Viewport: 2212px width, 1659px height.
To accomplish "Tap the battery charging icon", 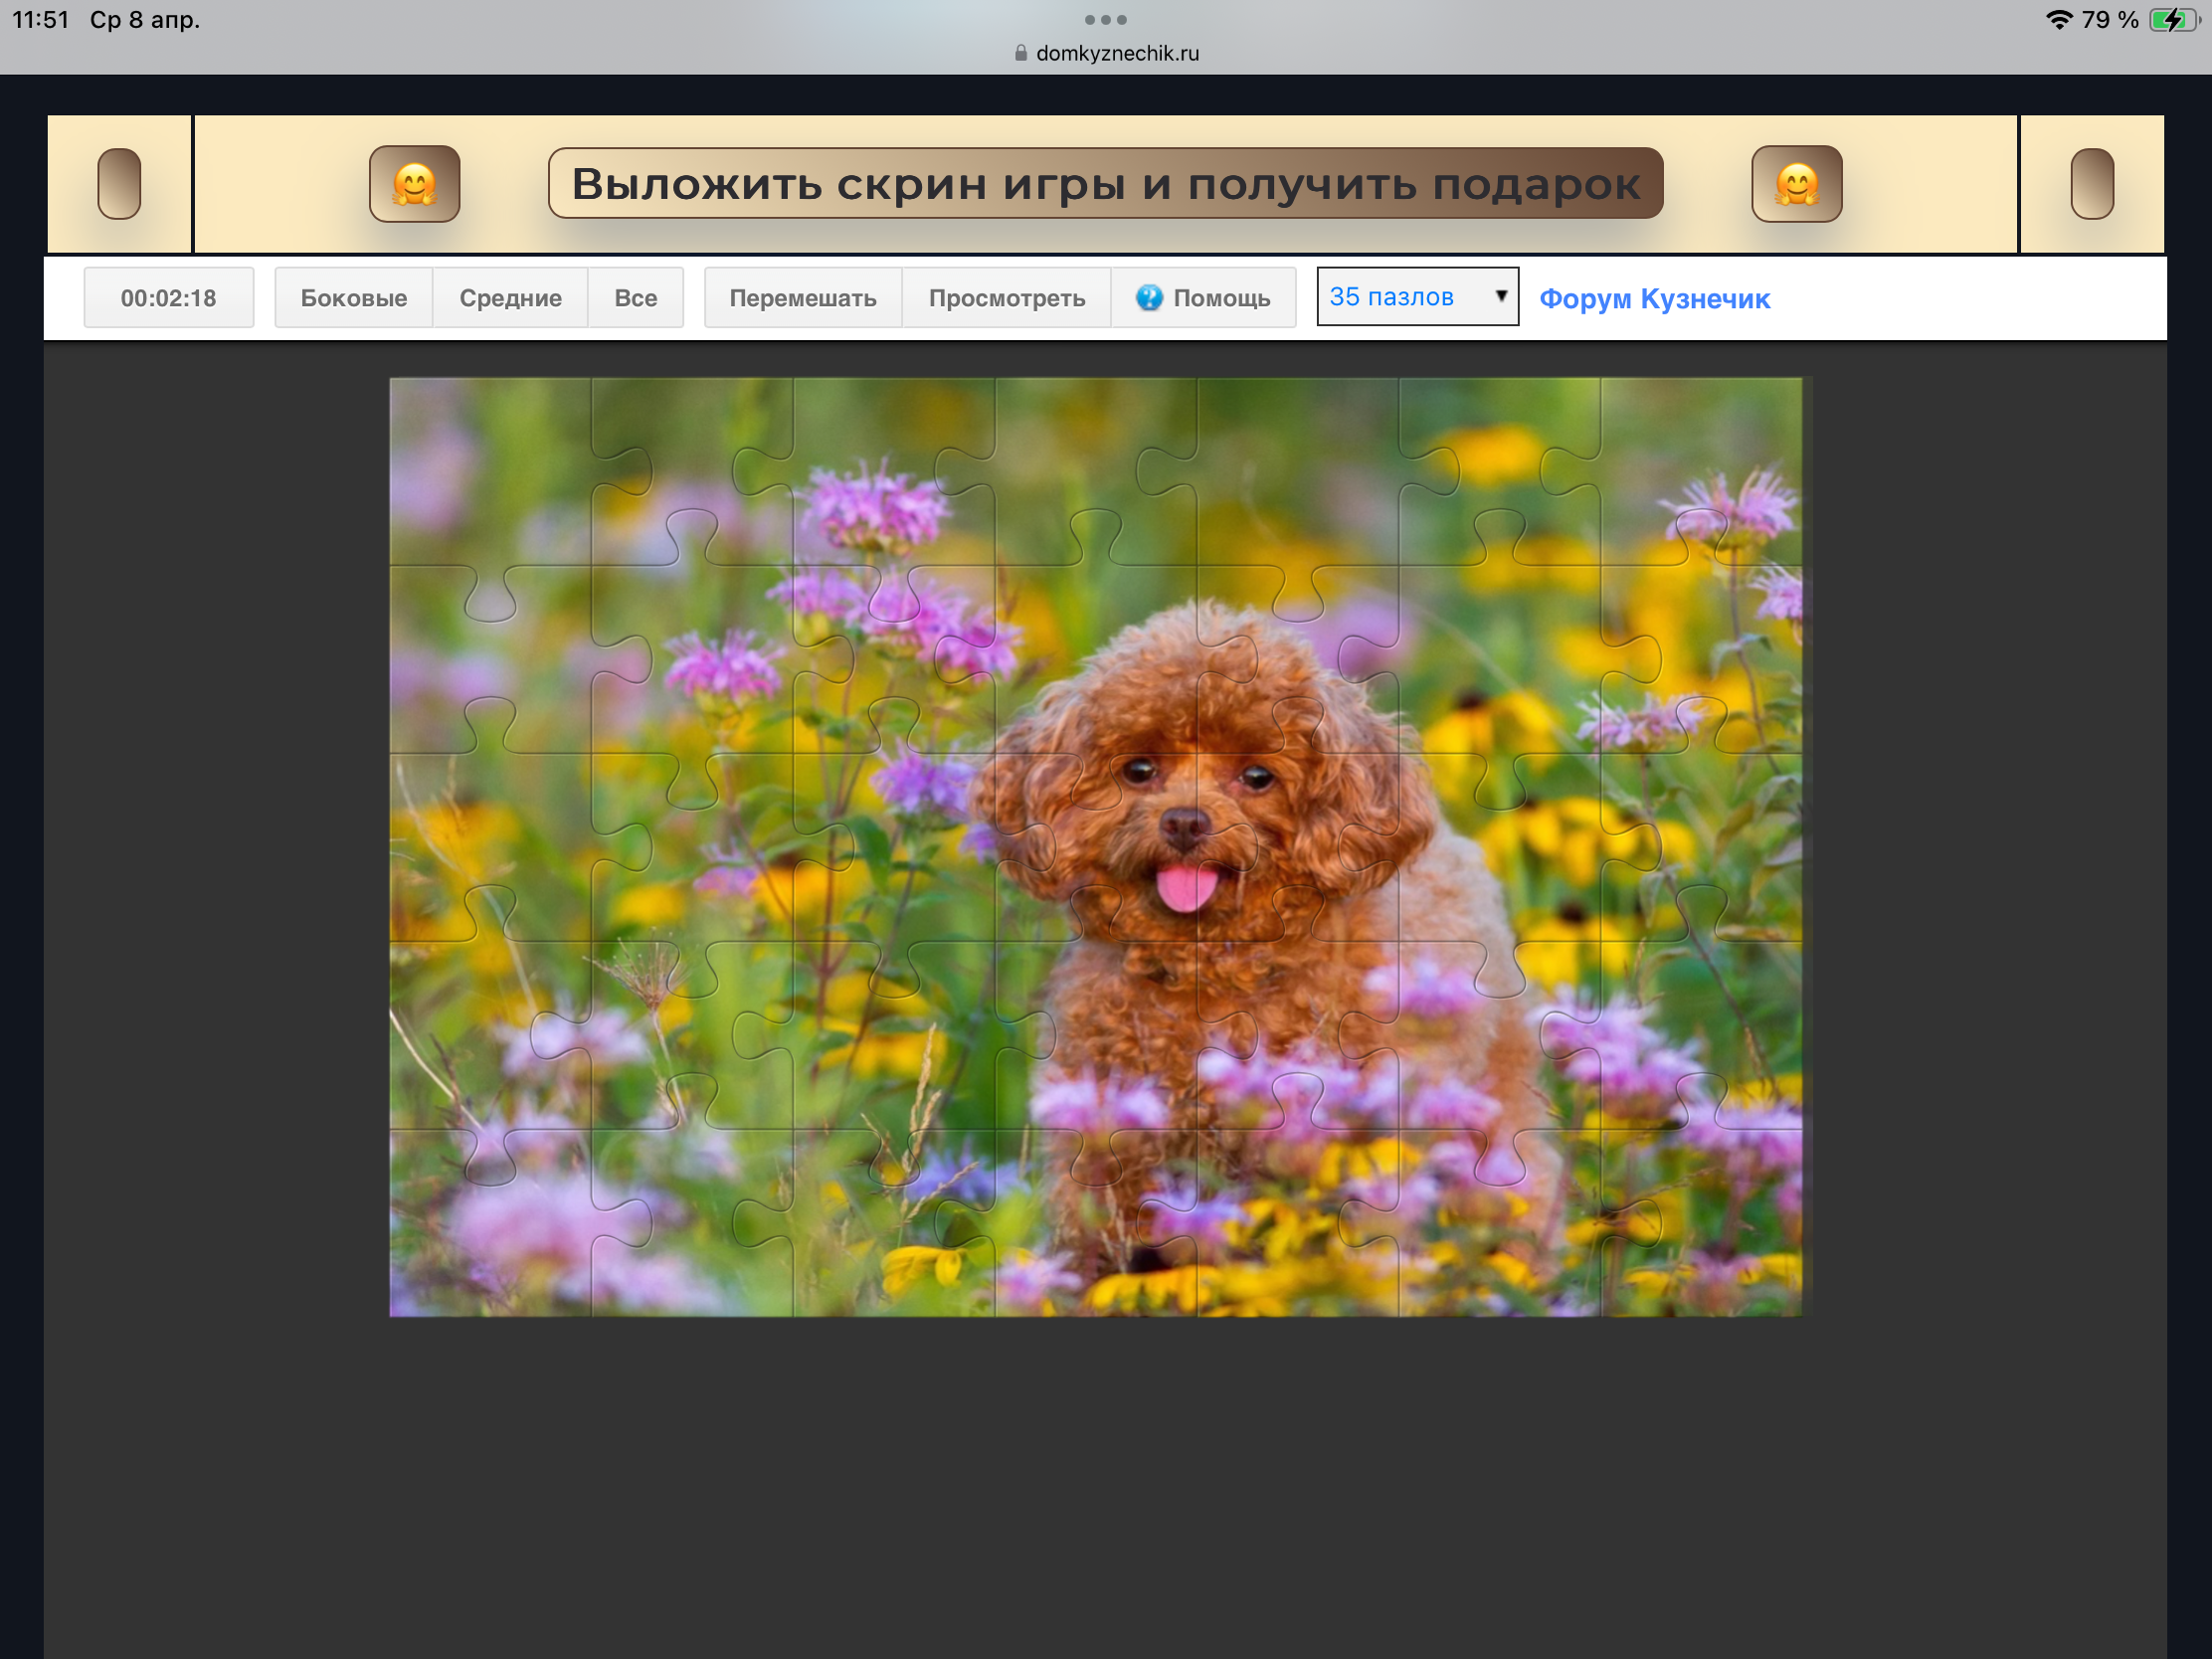I will (2174, 20).
